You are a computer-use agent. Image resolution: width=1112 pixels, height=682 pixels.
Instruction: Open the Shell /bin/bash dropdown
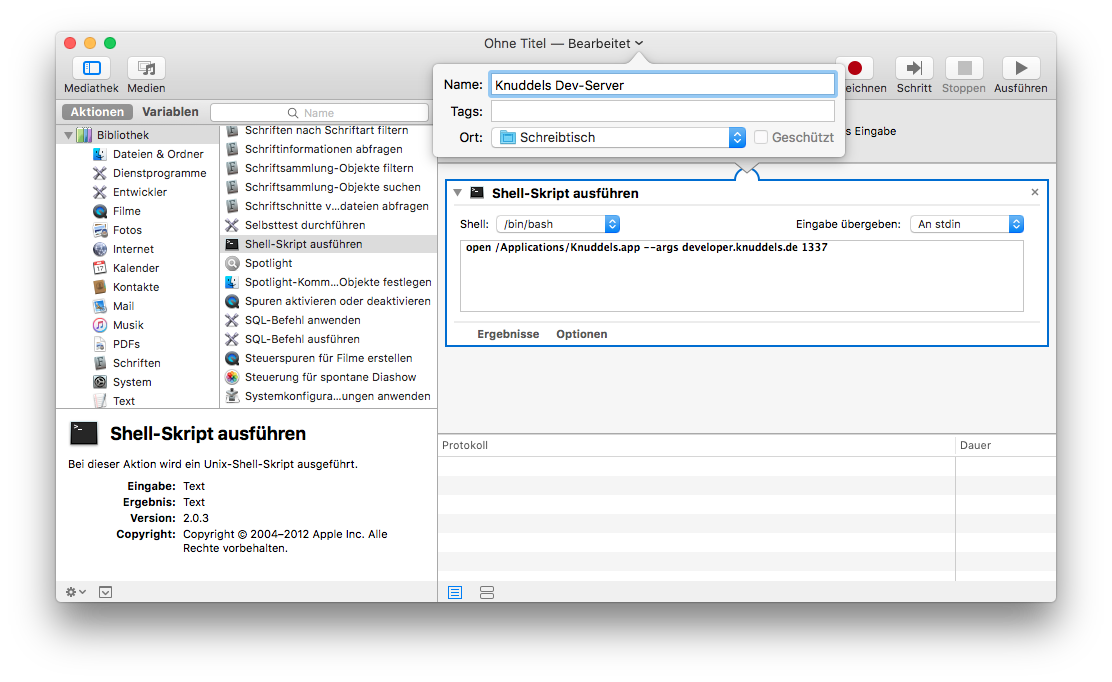click(x=558, y=224)
